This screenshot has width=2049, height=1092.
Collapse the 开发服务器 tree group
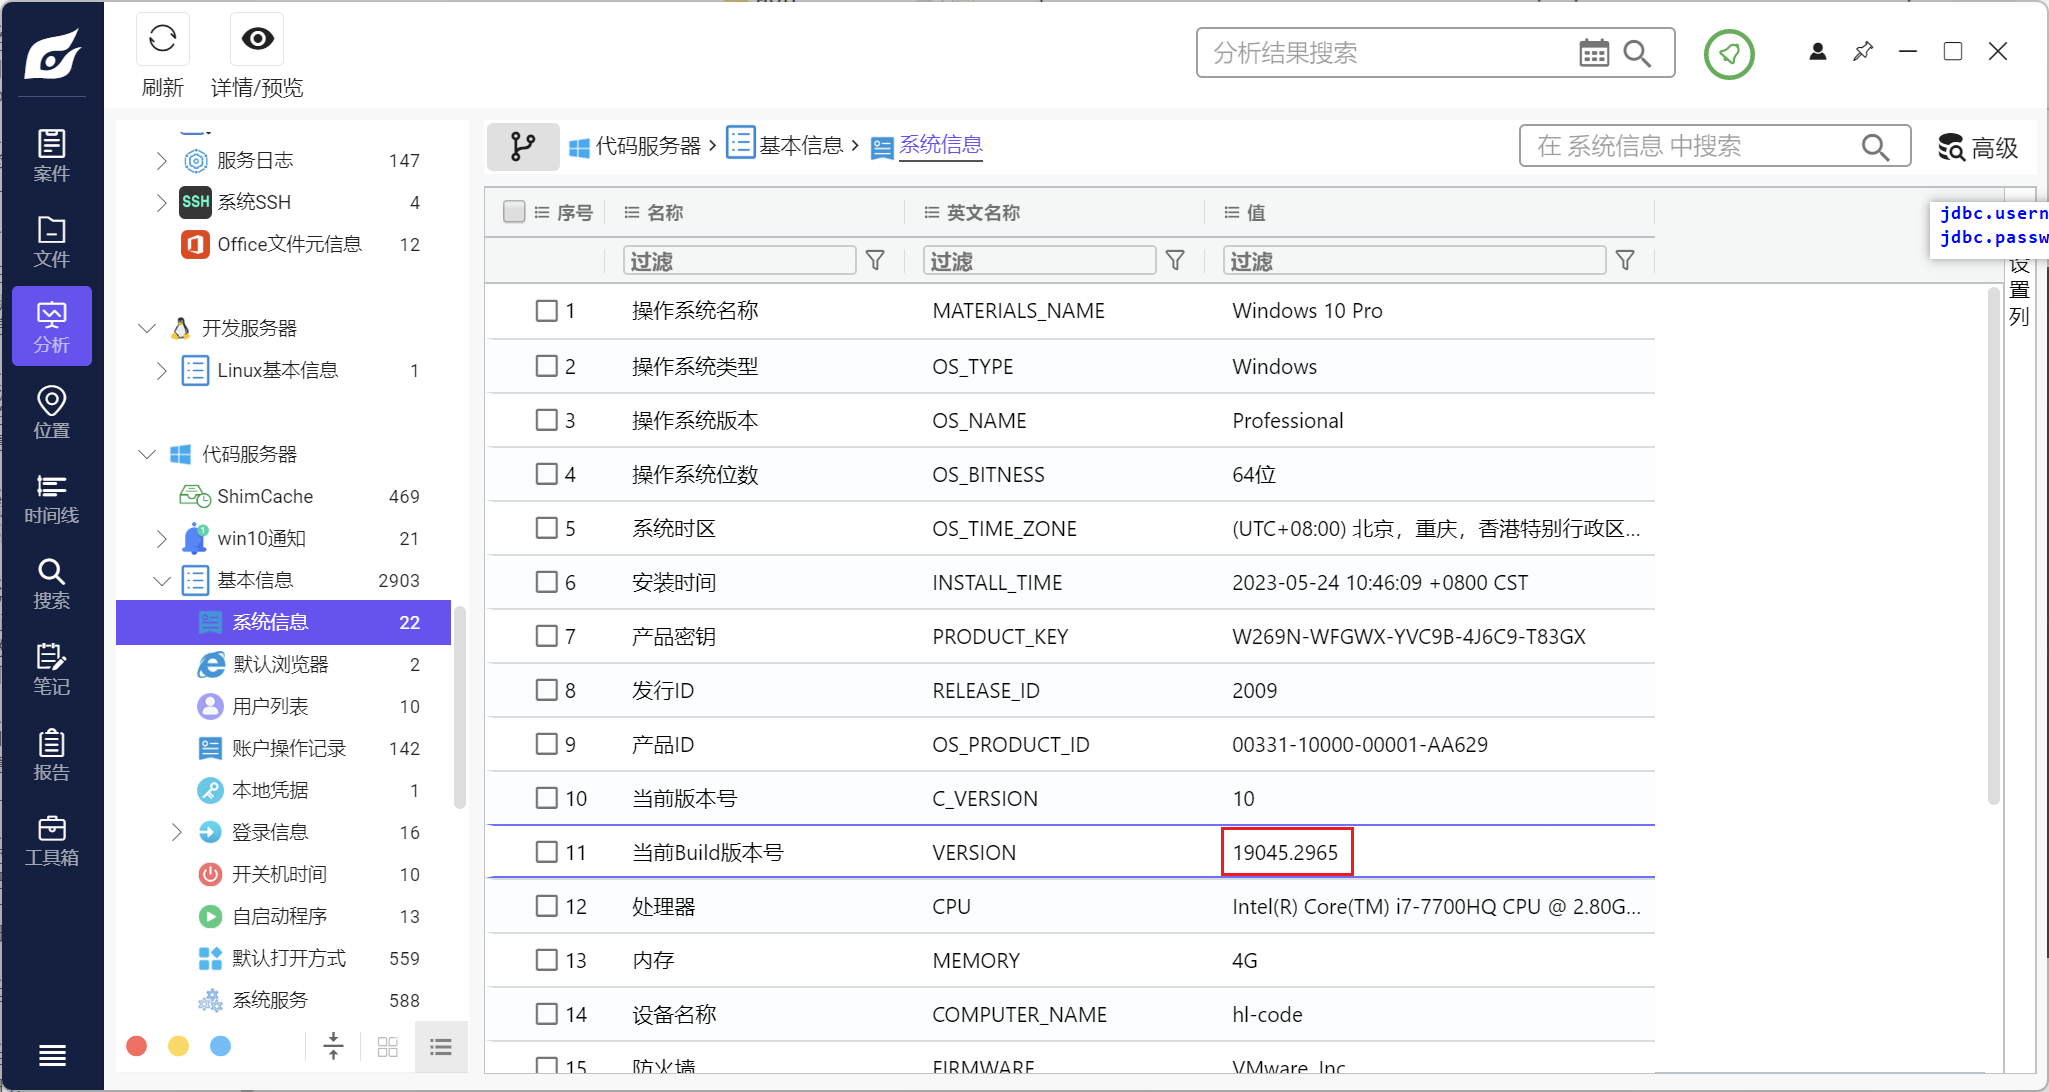pyautogui.click(x=147, y=328)
